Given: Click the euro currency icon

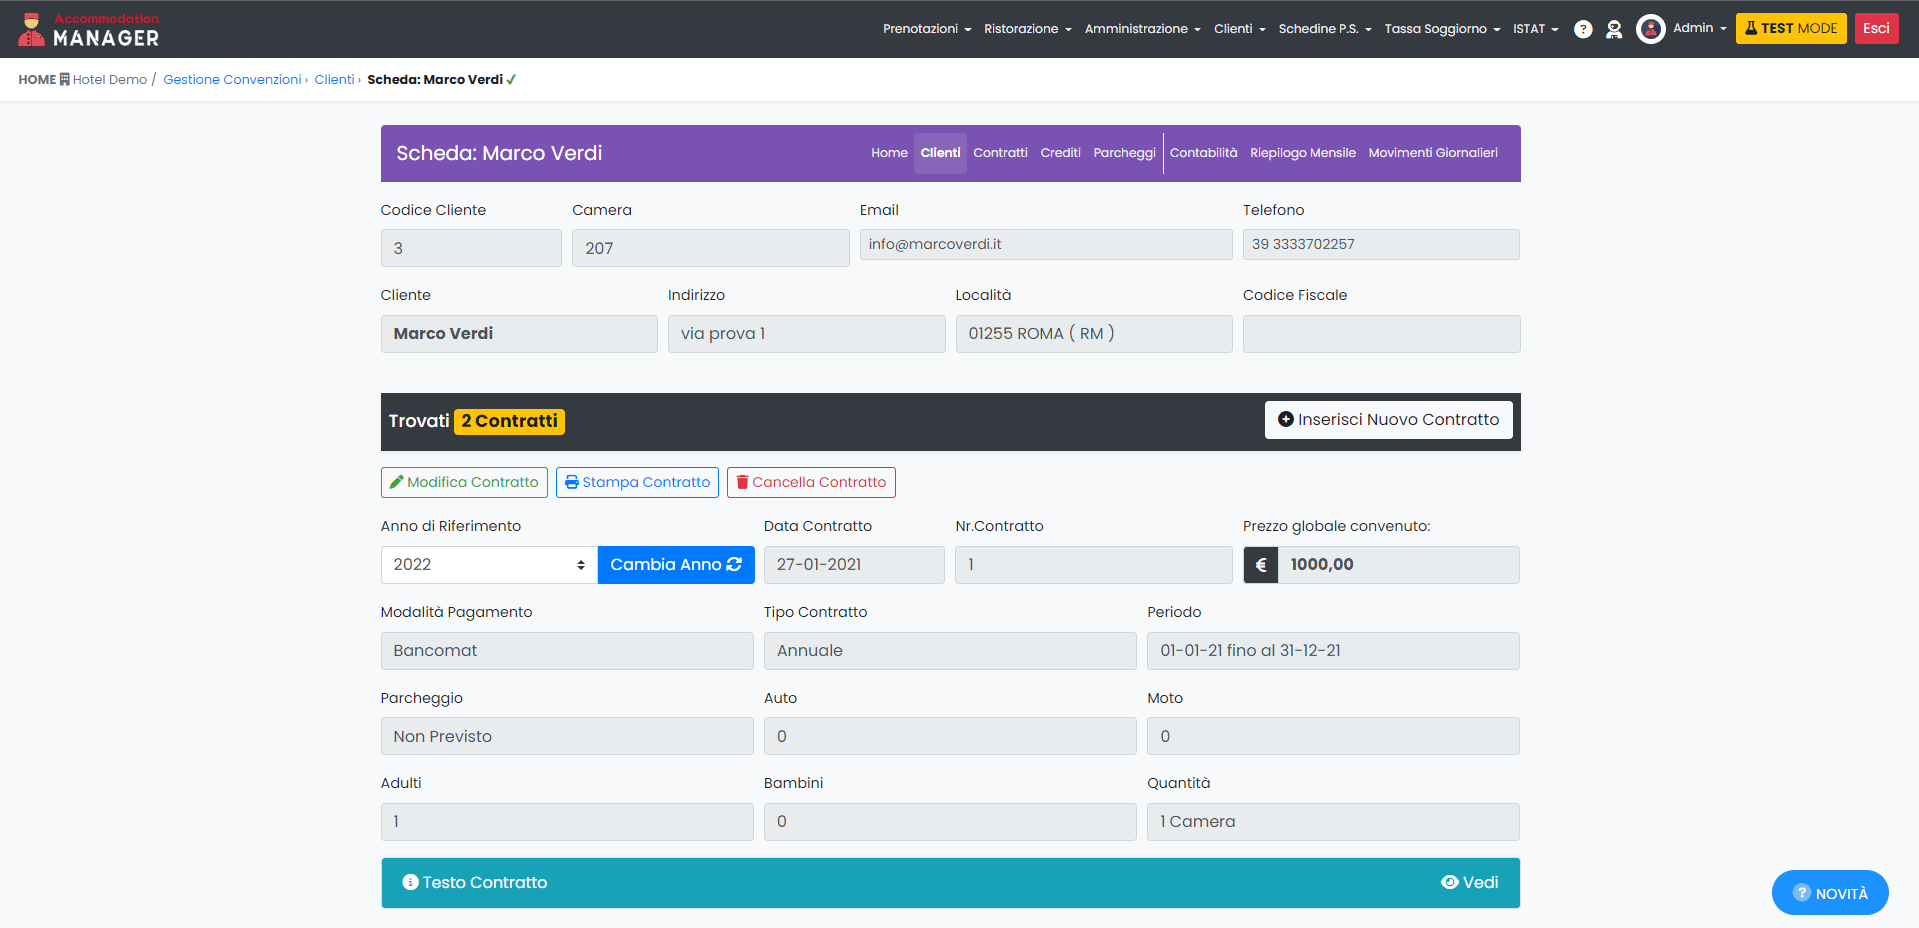Looking at the screenshot, I should point(1260,565).
